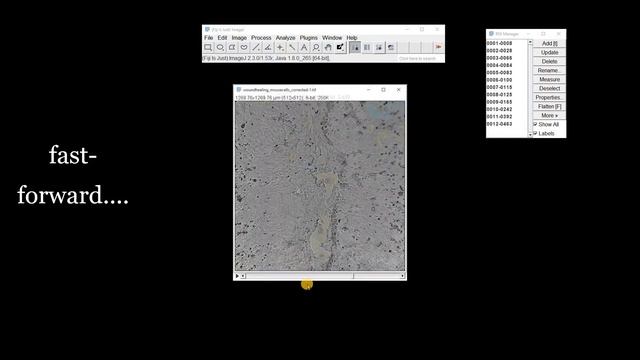
Task: Select the Color picker tool
Action: (x=340, y=47)
